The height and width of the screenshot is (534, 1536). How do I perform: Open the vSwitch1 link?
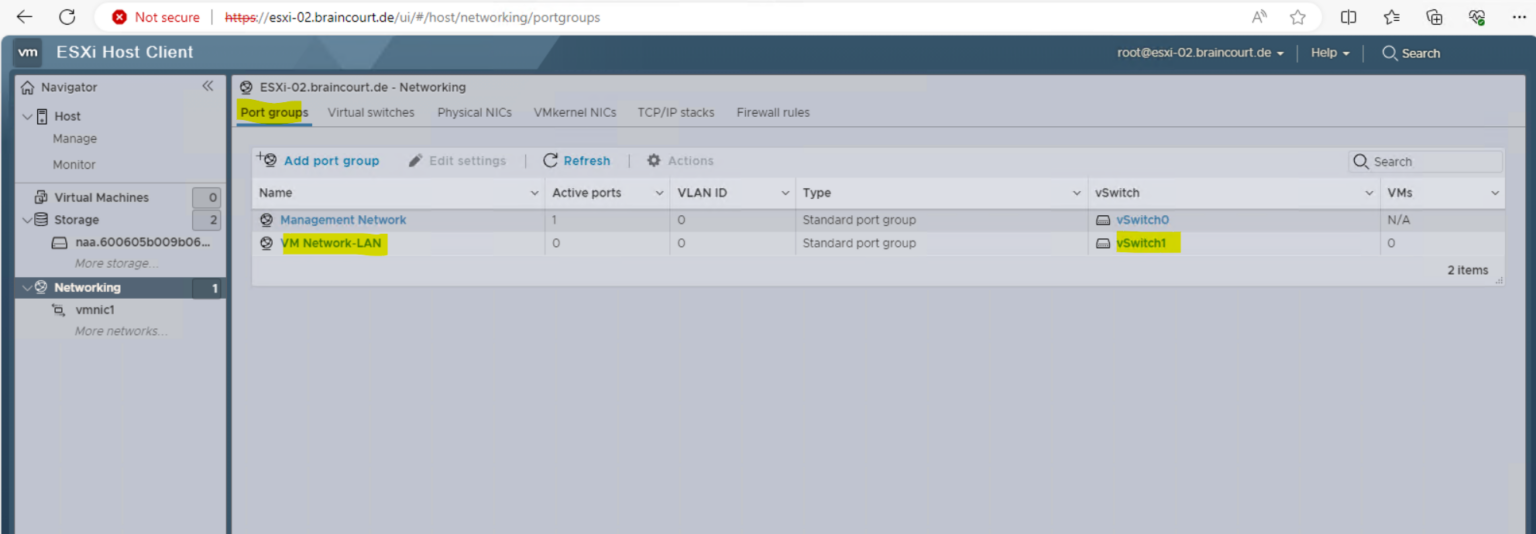point(1141,243)
